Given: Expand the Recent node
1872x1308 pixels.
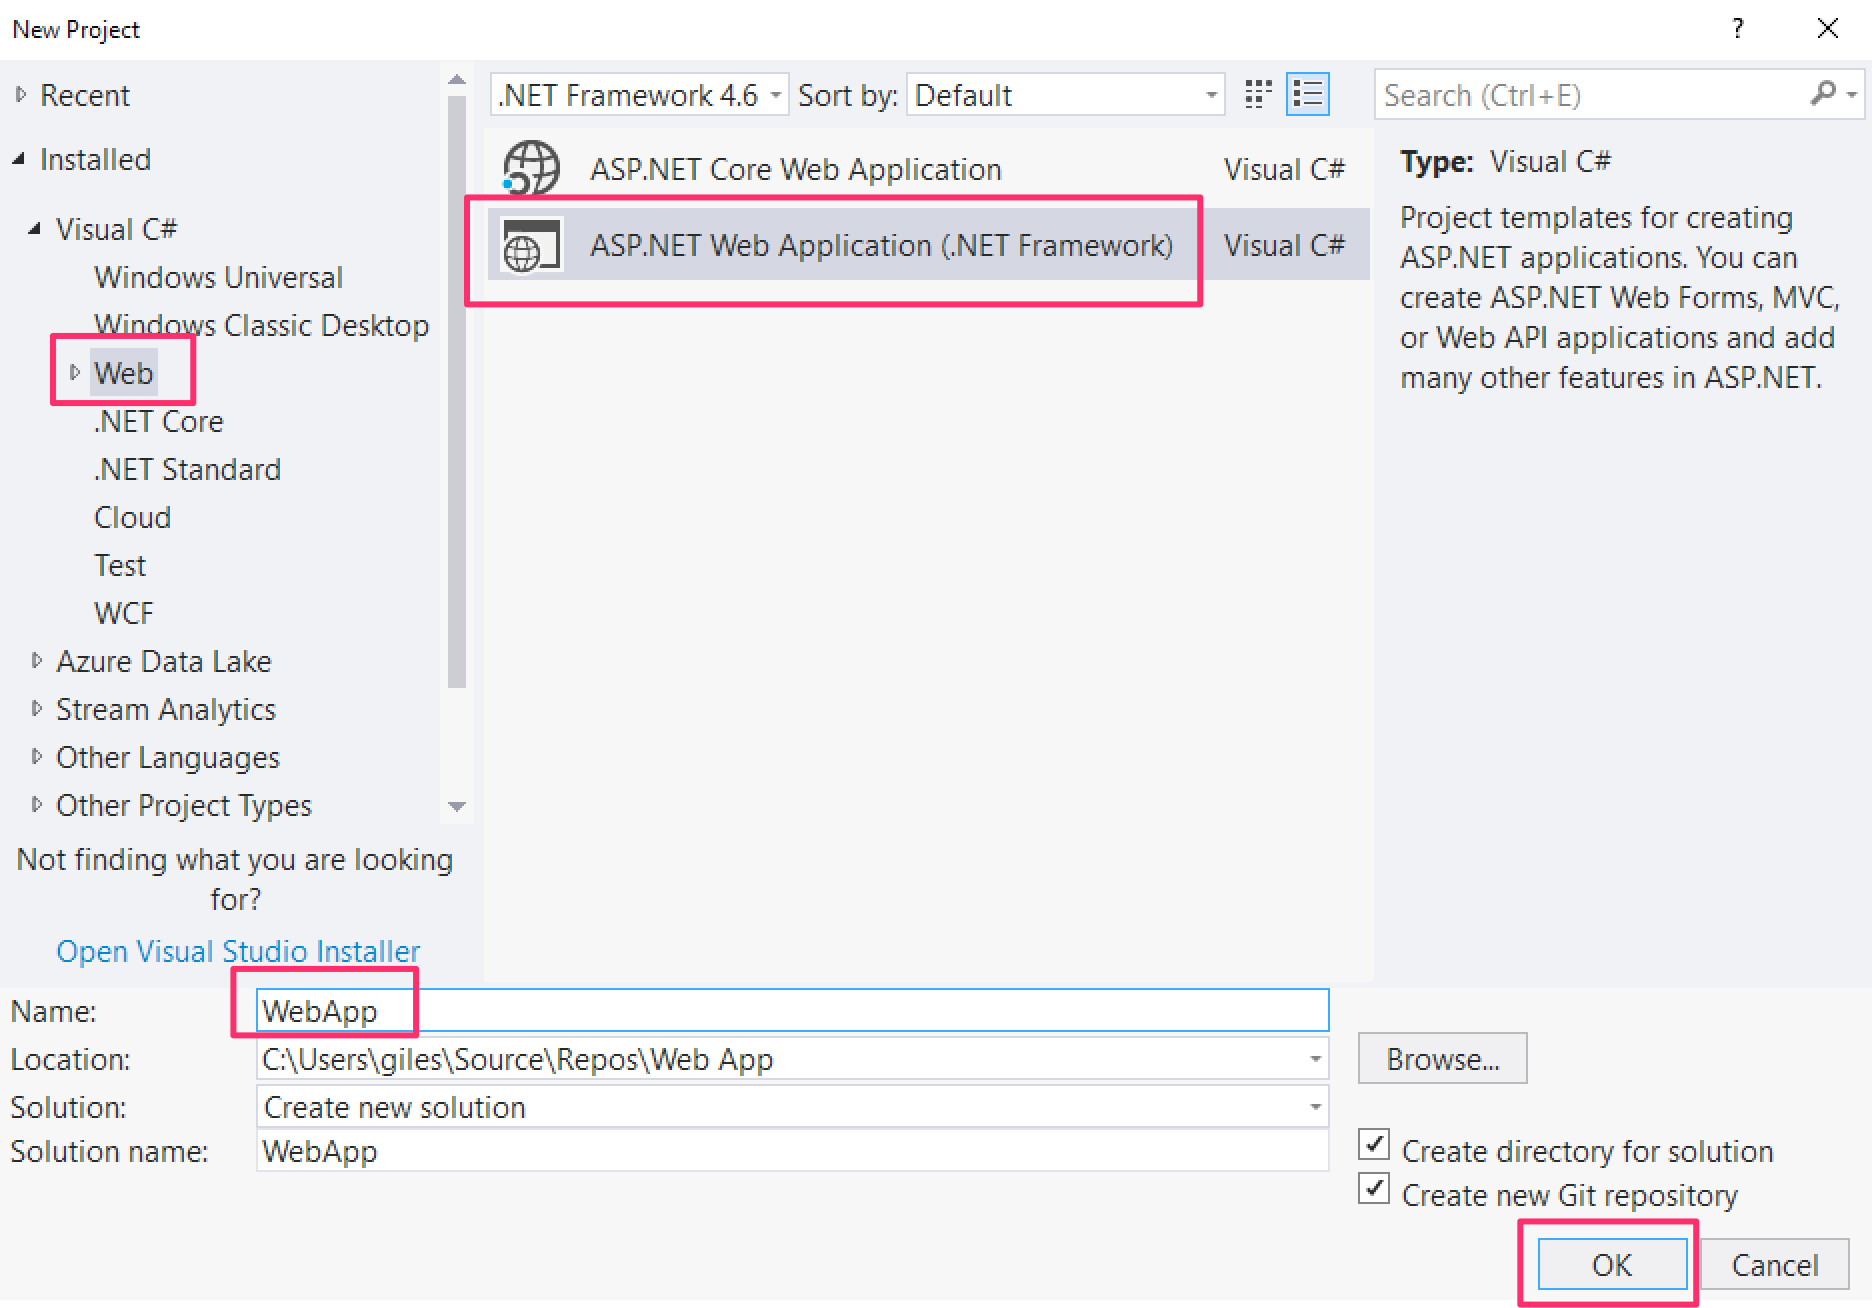Looking at the screenshot, I should pyautogui.click(x=21, y=95).
